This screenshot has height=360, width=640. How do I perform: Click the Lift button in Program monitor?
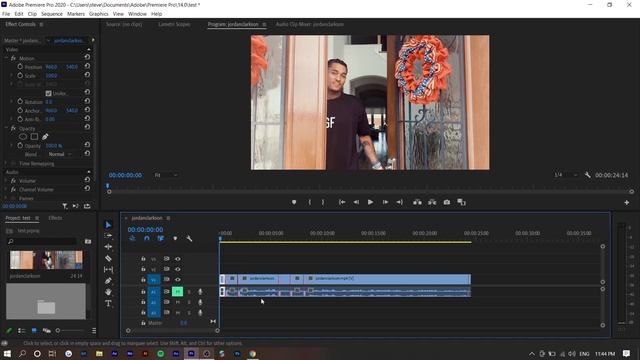[417, 202]
